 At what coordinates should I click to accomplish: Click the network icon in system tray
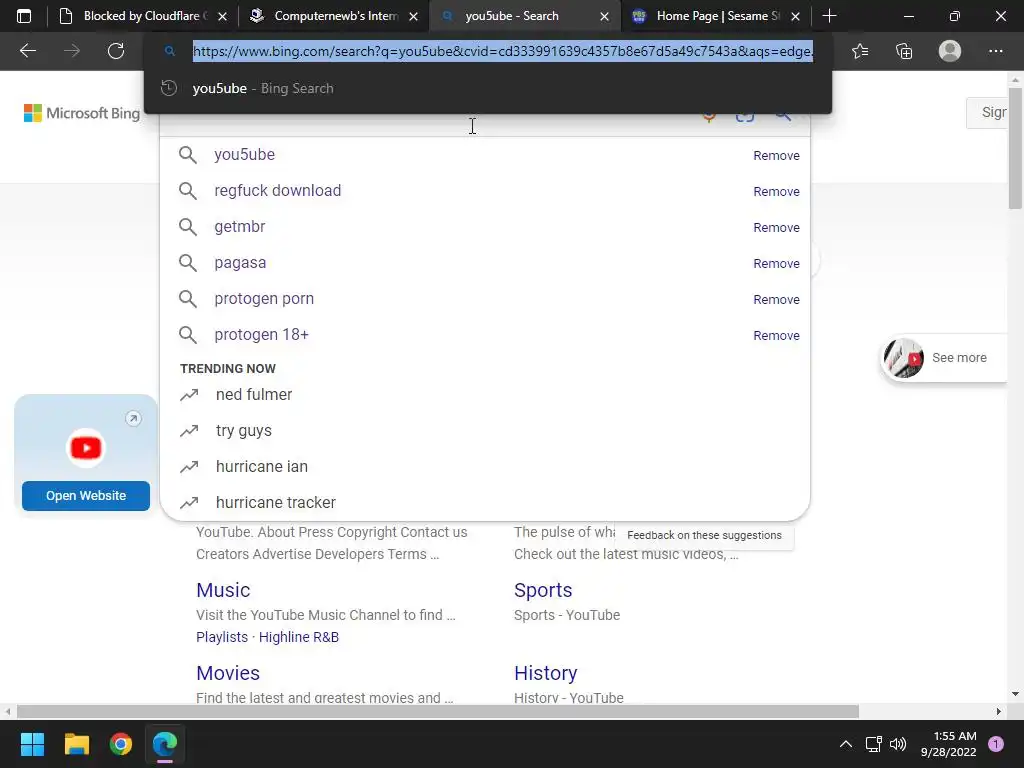[x=873, y=744]
